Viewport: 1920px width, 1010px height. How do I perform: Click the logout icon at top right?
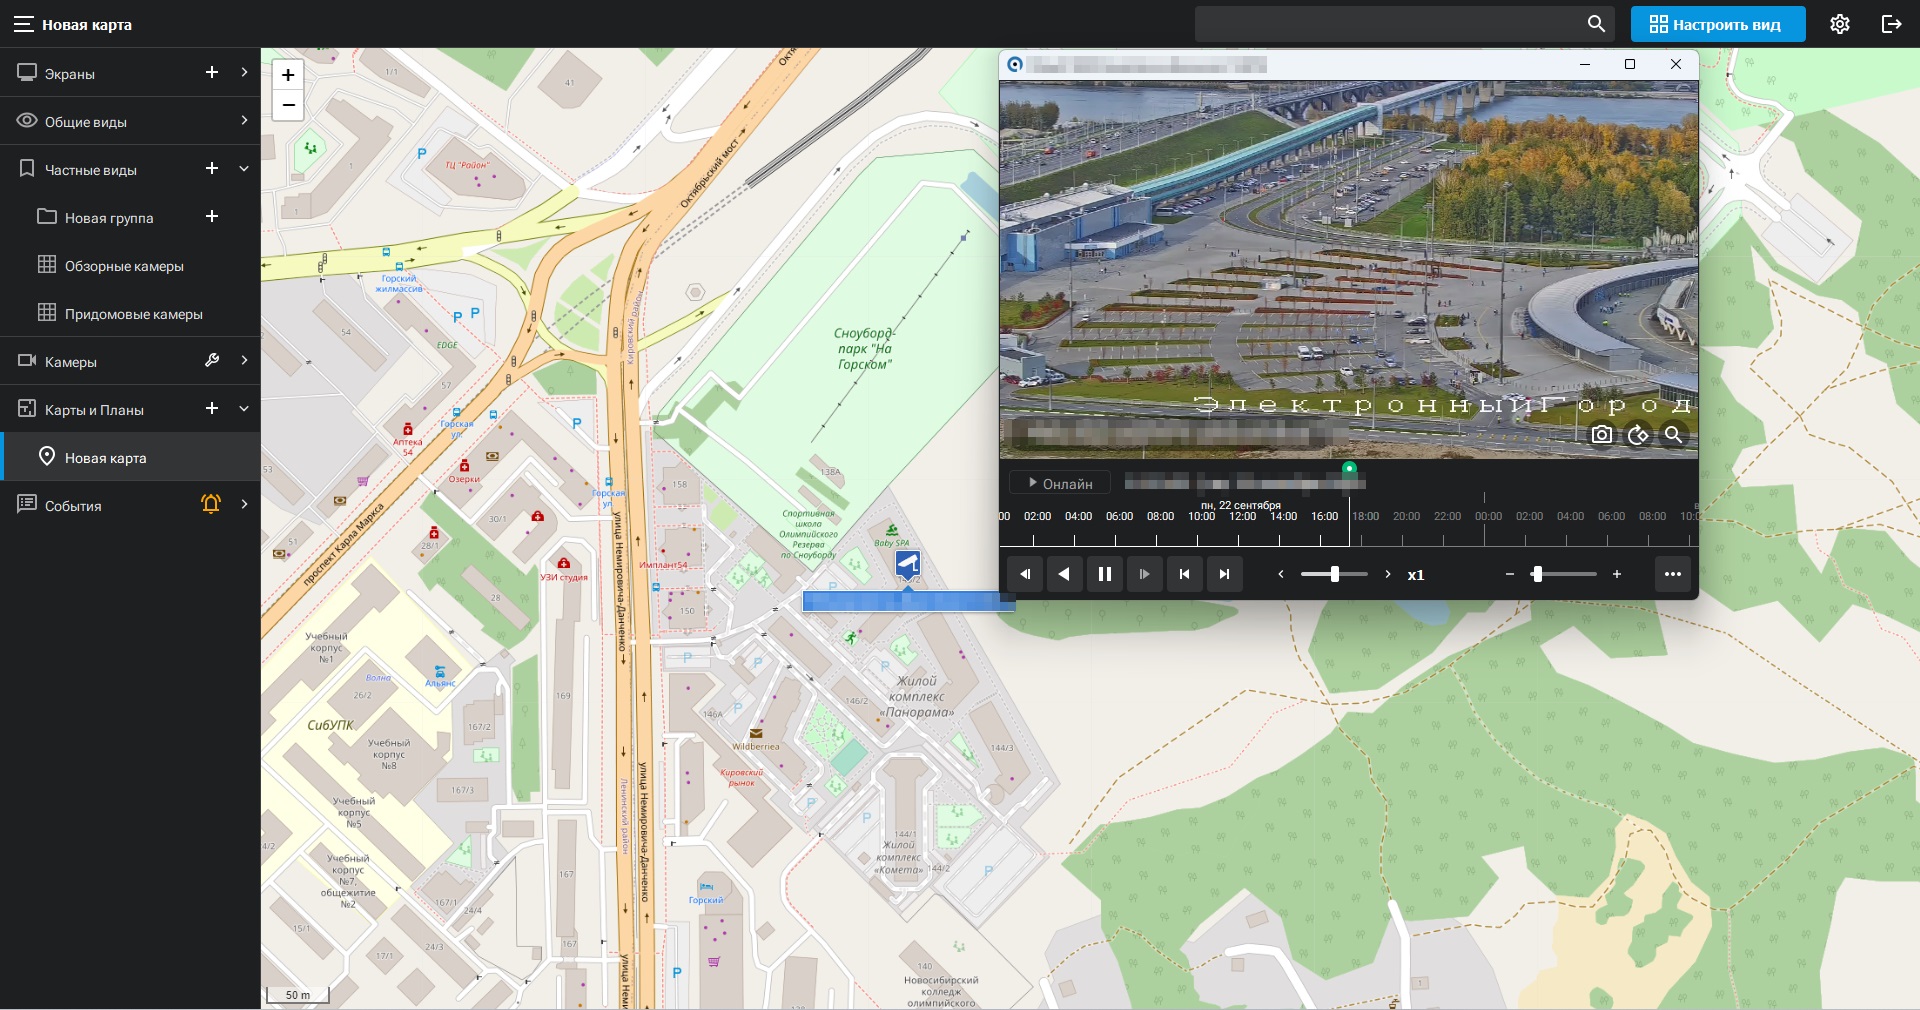[x=1891, y=24]
